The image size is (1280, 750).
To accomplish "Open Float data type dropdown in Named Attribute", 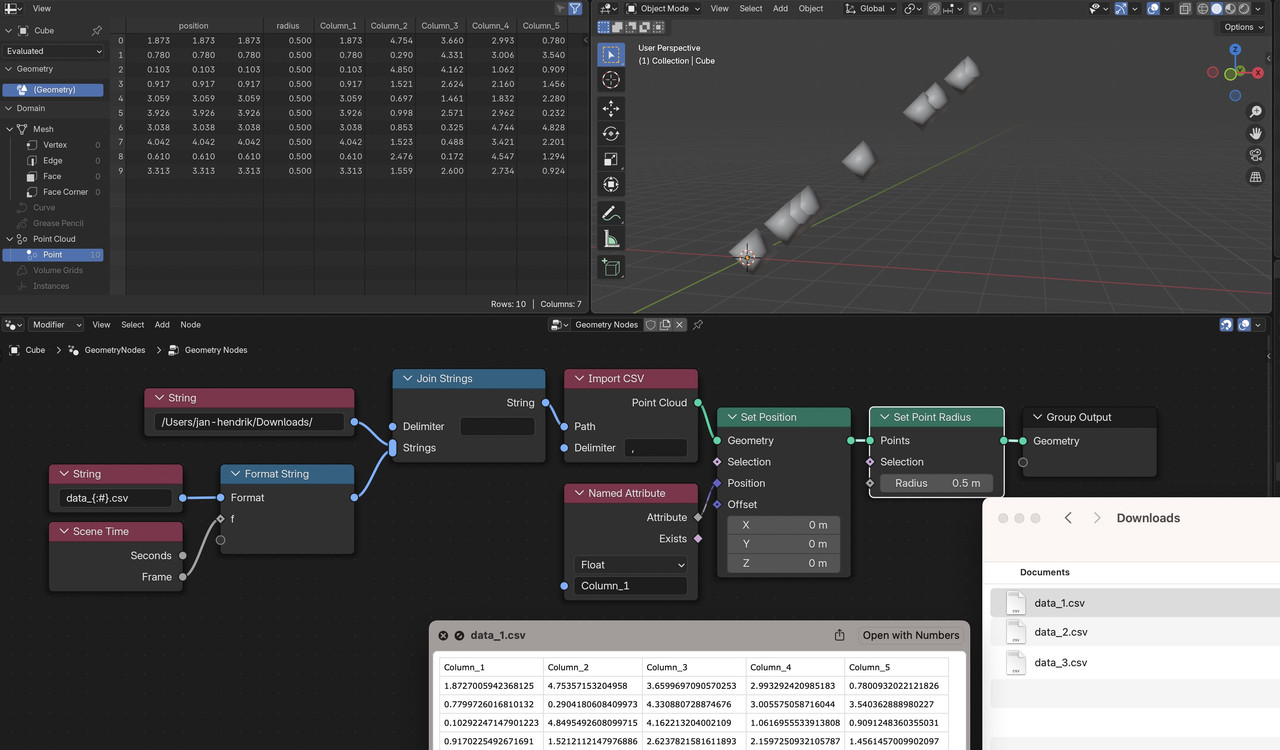I will [x=630, y=564].
